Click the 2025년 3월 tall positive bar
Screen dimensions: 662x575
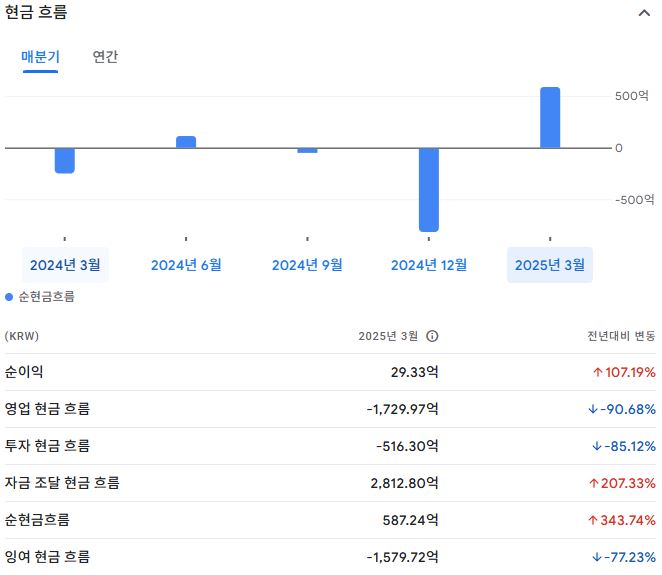coord(550,117)
